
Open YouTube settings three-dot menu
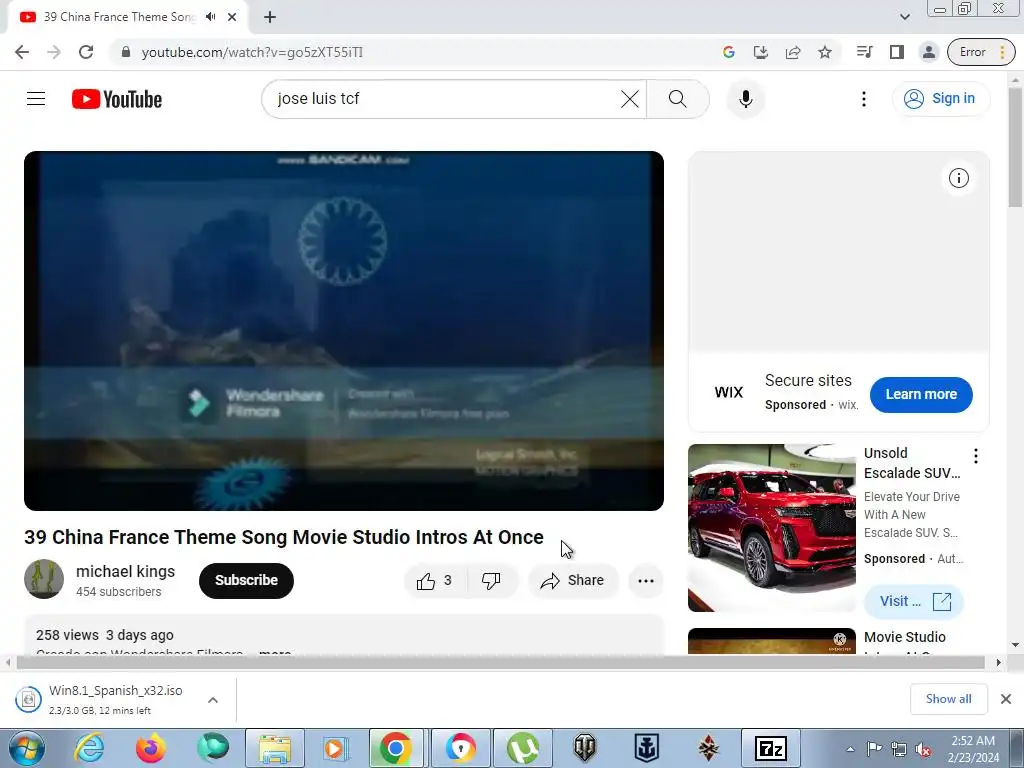pos(863,99)
